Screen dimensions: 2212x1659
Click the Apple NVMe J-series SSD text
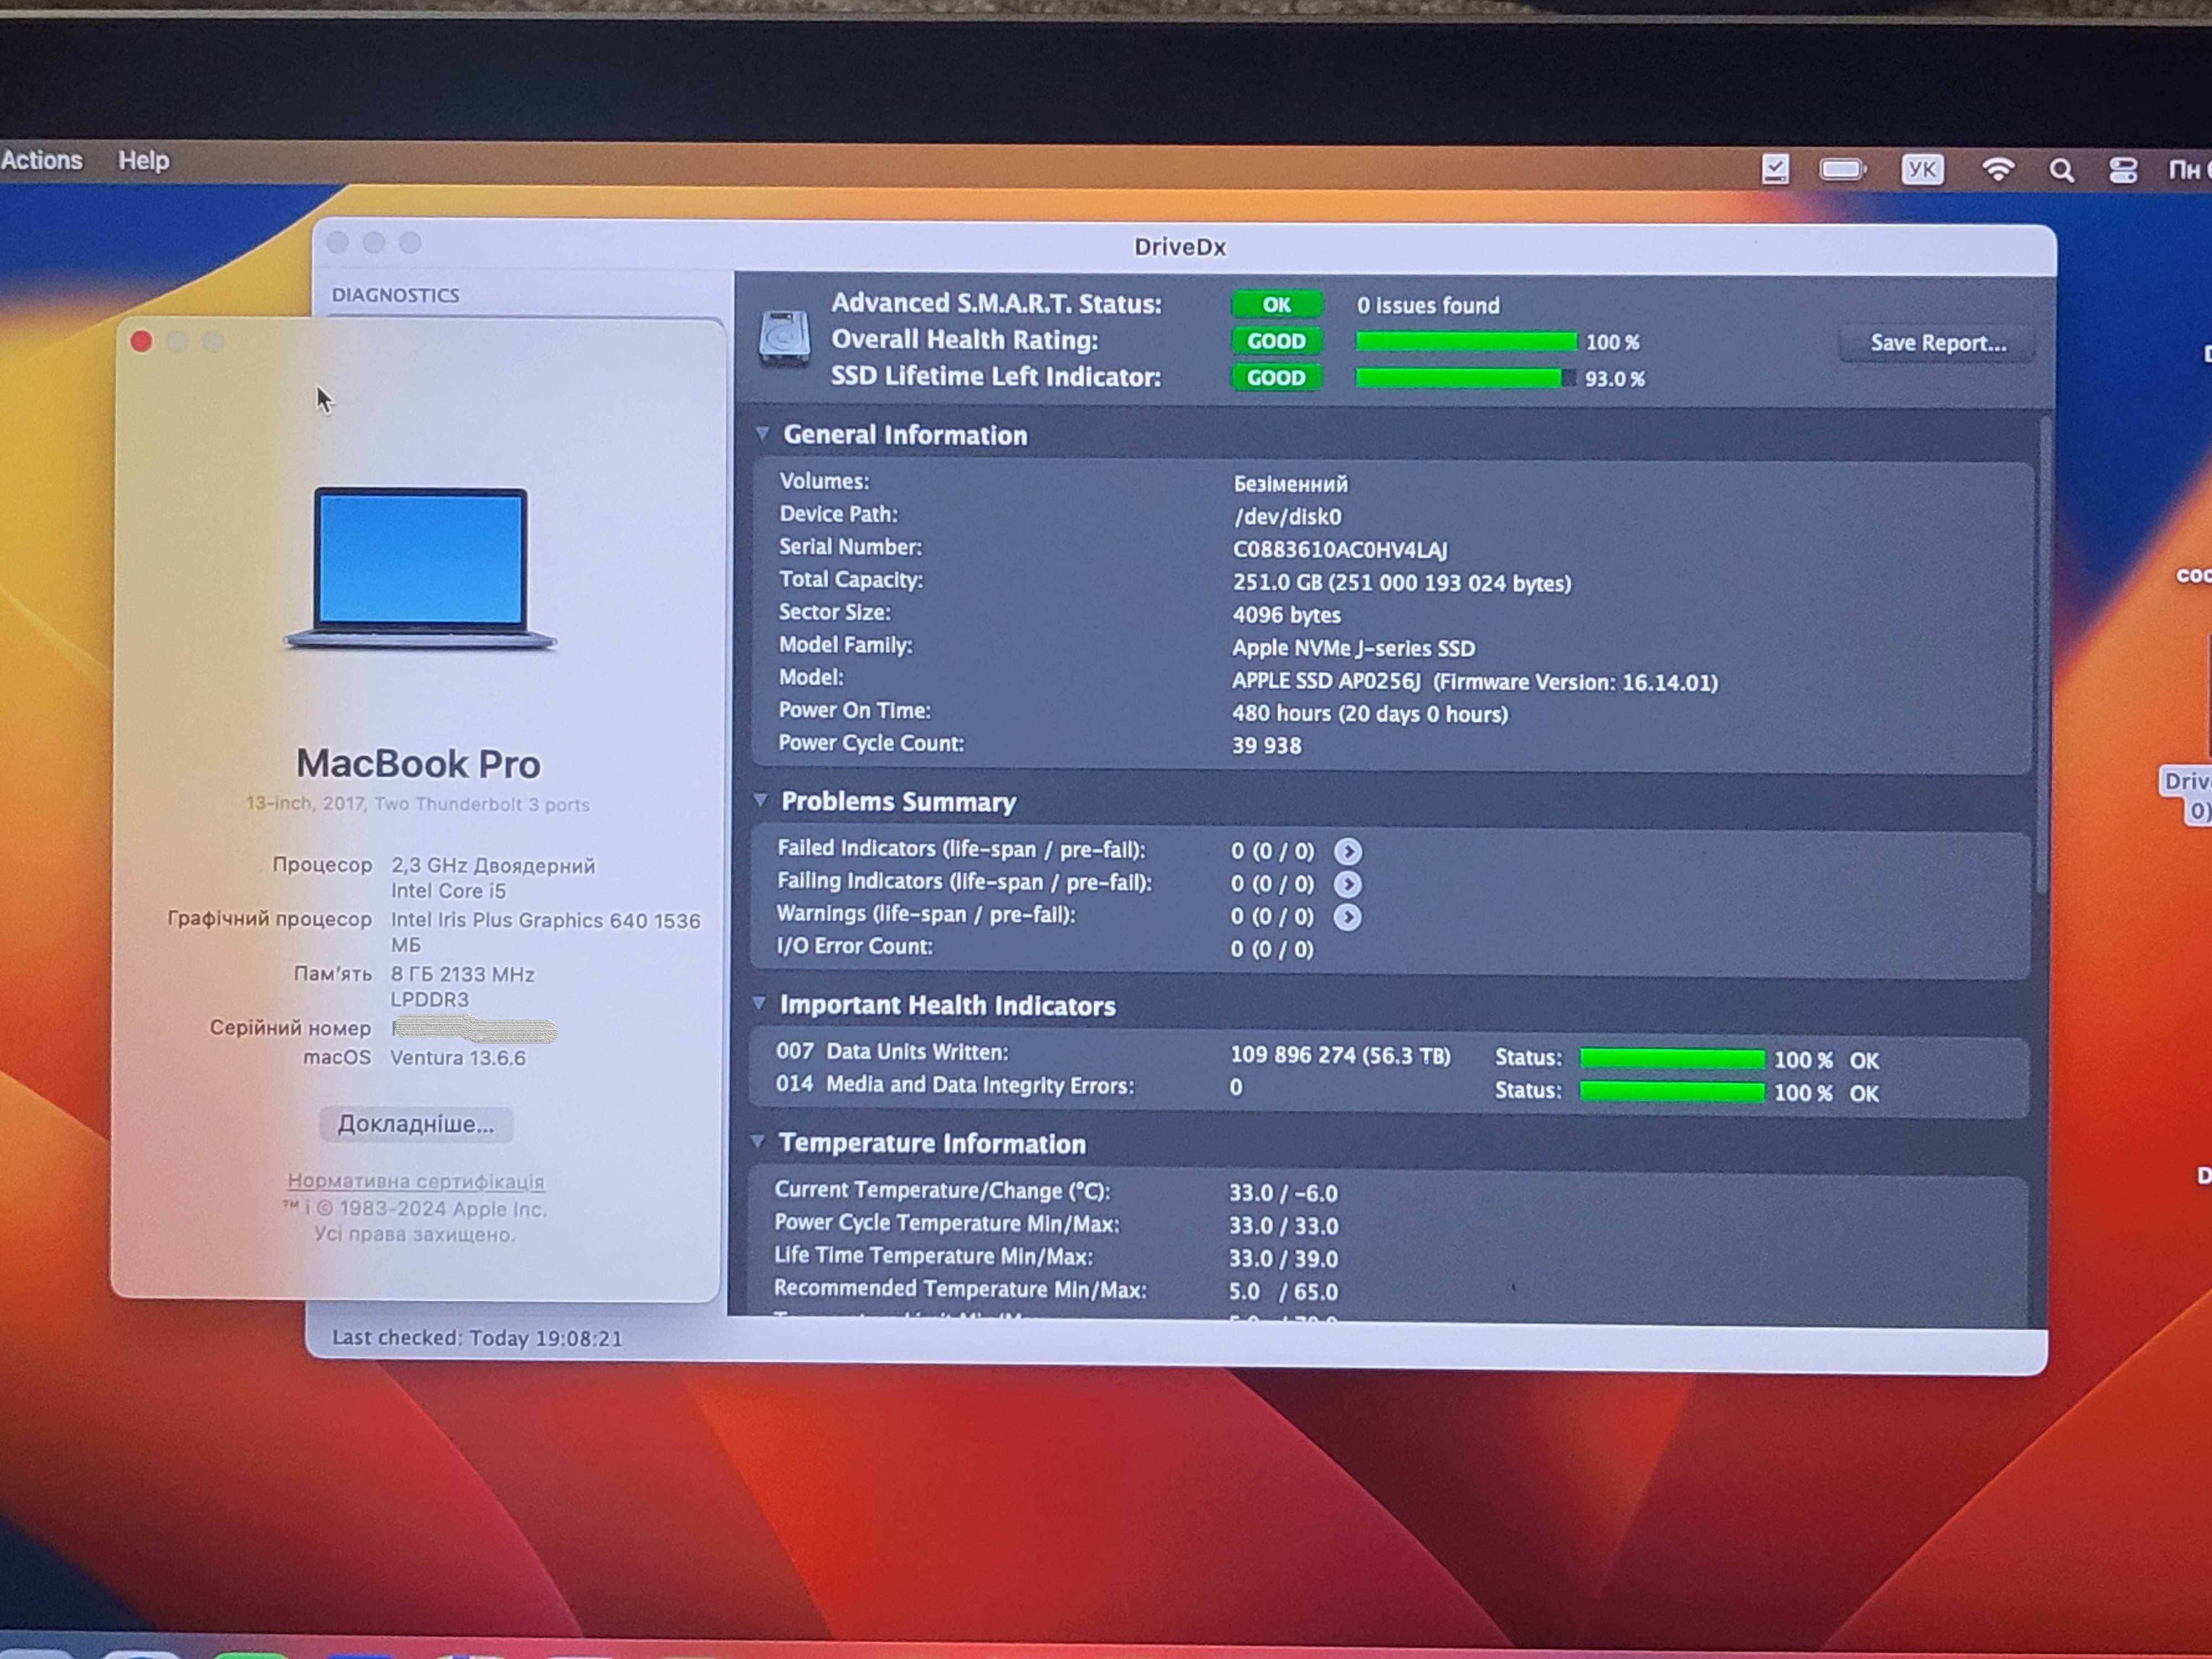[x=1353, y=648]
